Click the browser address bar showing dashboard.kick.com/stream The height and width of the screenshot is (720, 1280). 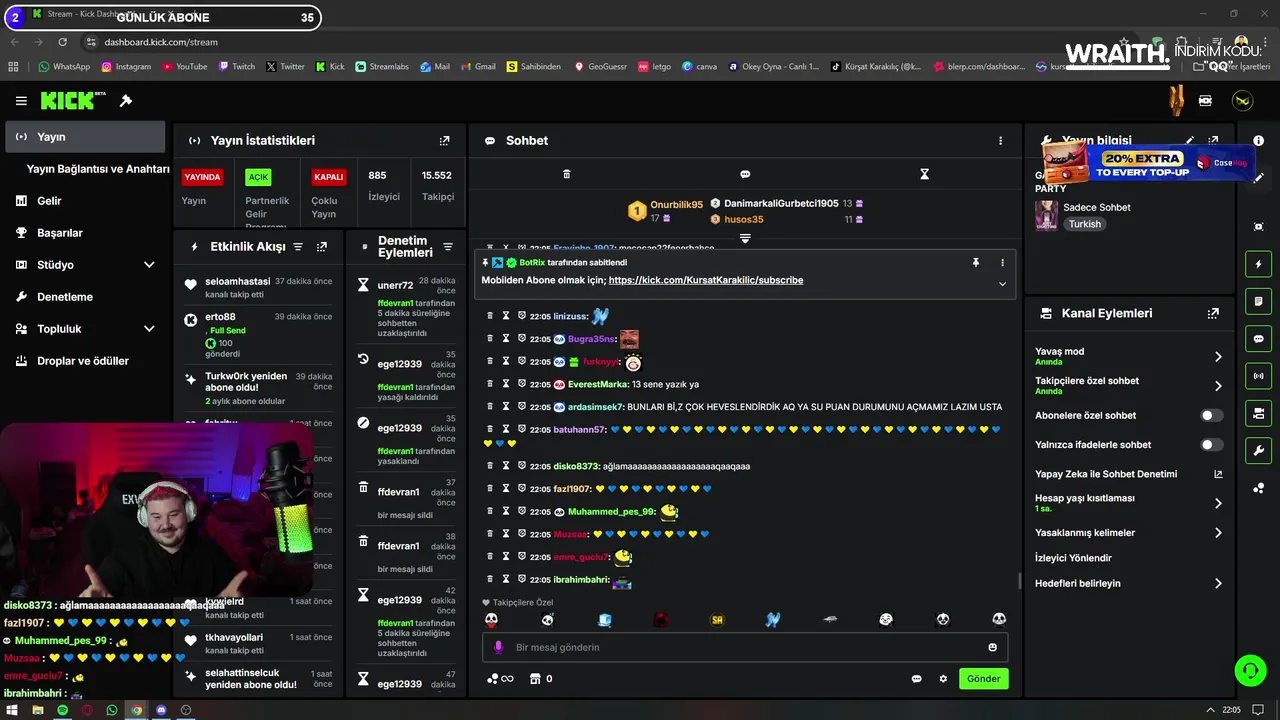[x=160, y=42]
